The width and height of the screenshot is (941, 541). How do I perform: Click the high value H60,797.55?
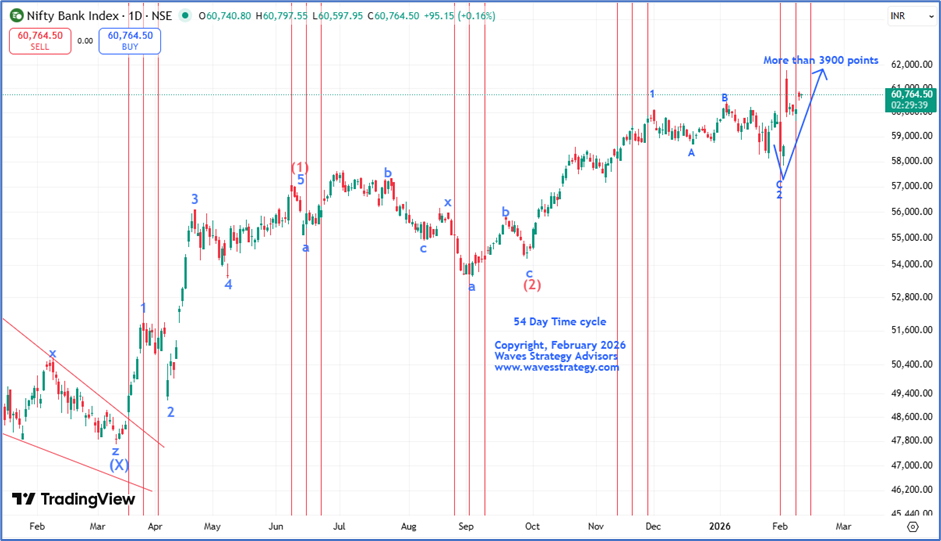(x=281, y=16)
